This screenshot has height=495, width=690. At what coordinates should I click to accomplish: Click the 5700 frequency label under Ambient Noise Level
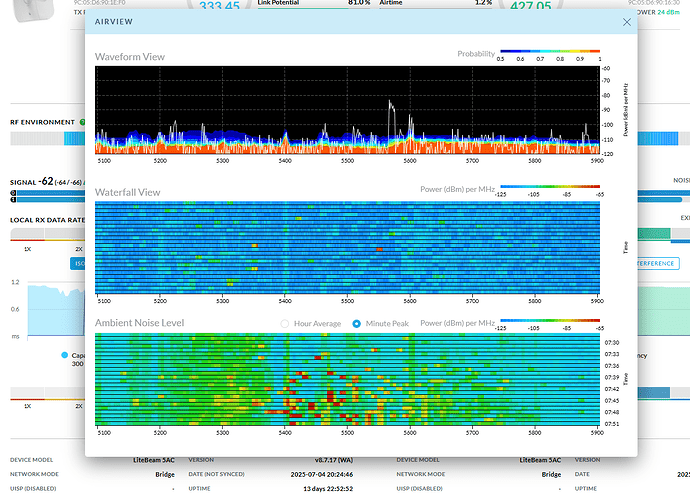(x=472, y=433)
